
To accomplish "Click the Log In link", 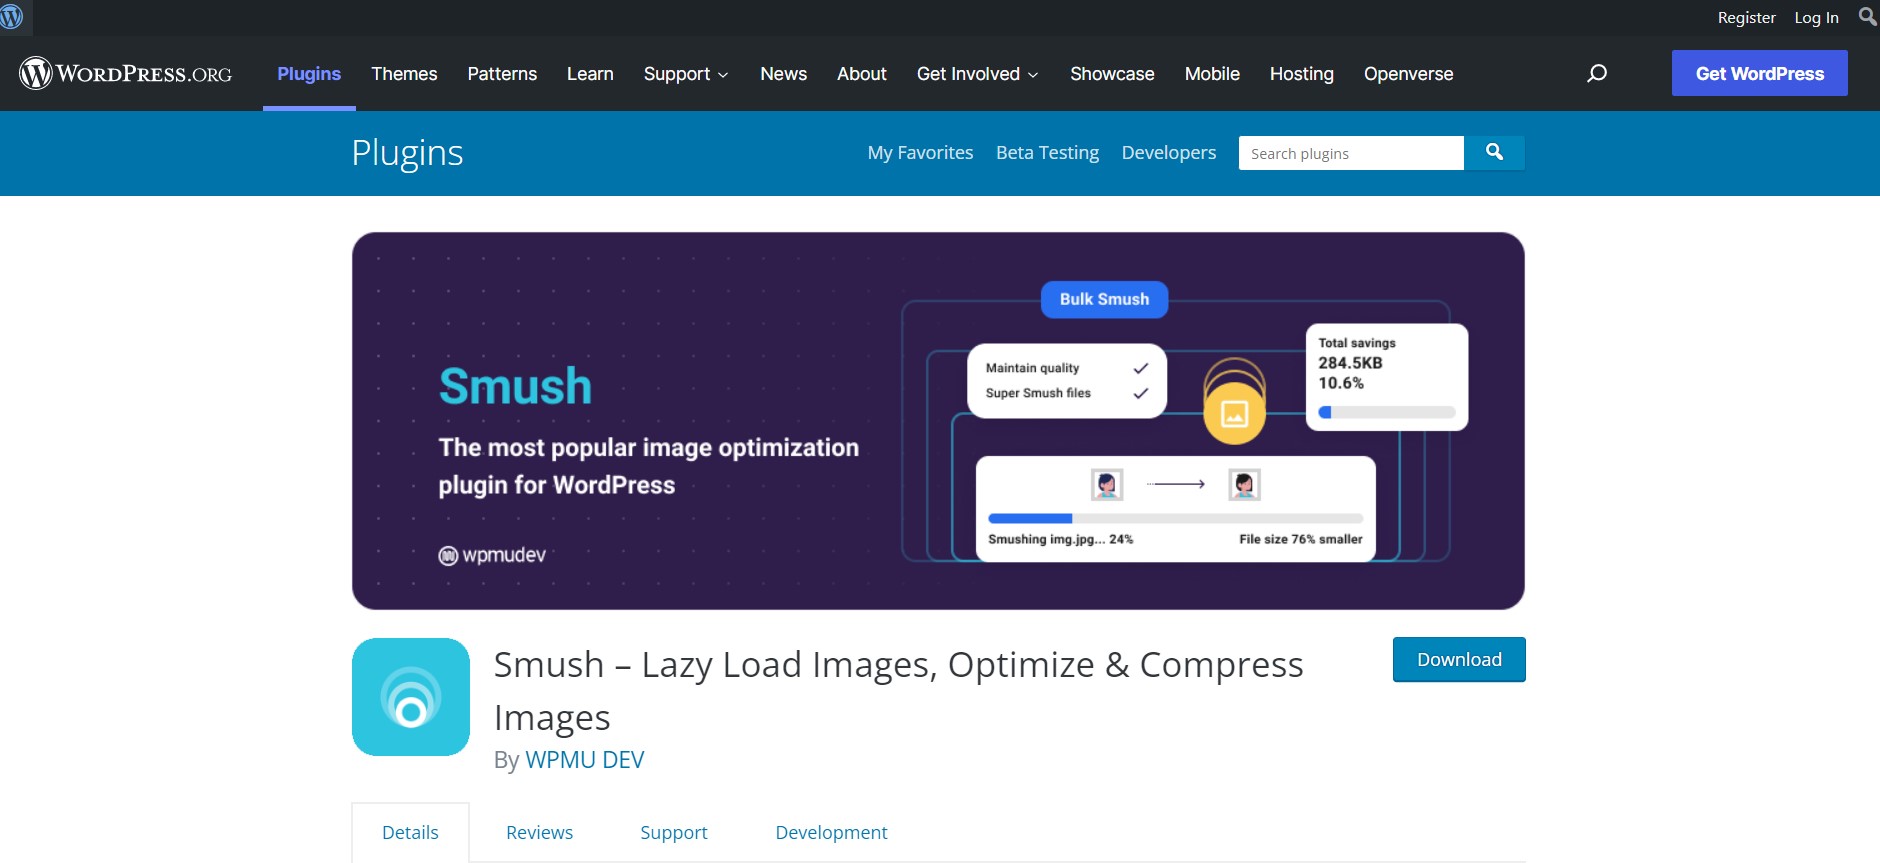I will coord(1816,17).
